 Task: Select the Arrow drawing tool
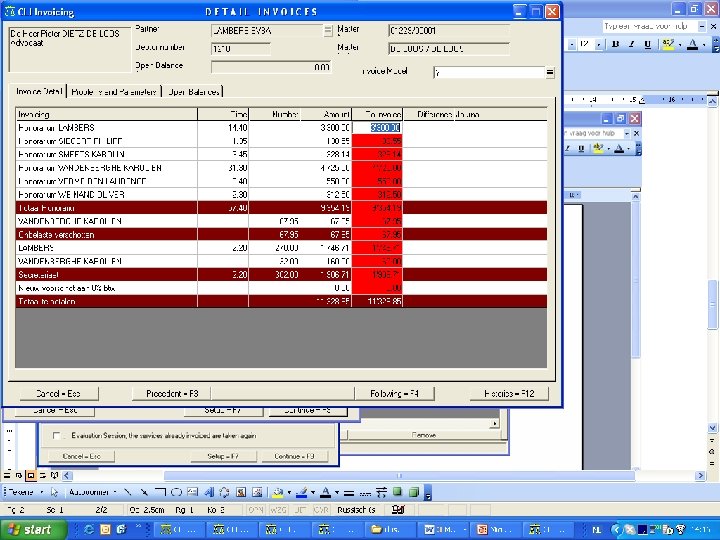pos(144,492)
